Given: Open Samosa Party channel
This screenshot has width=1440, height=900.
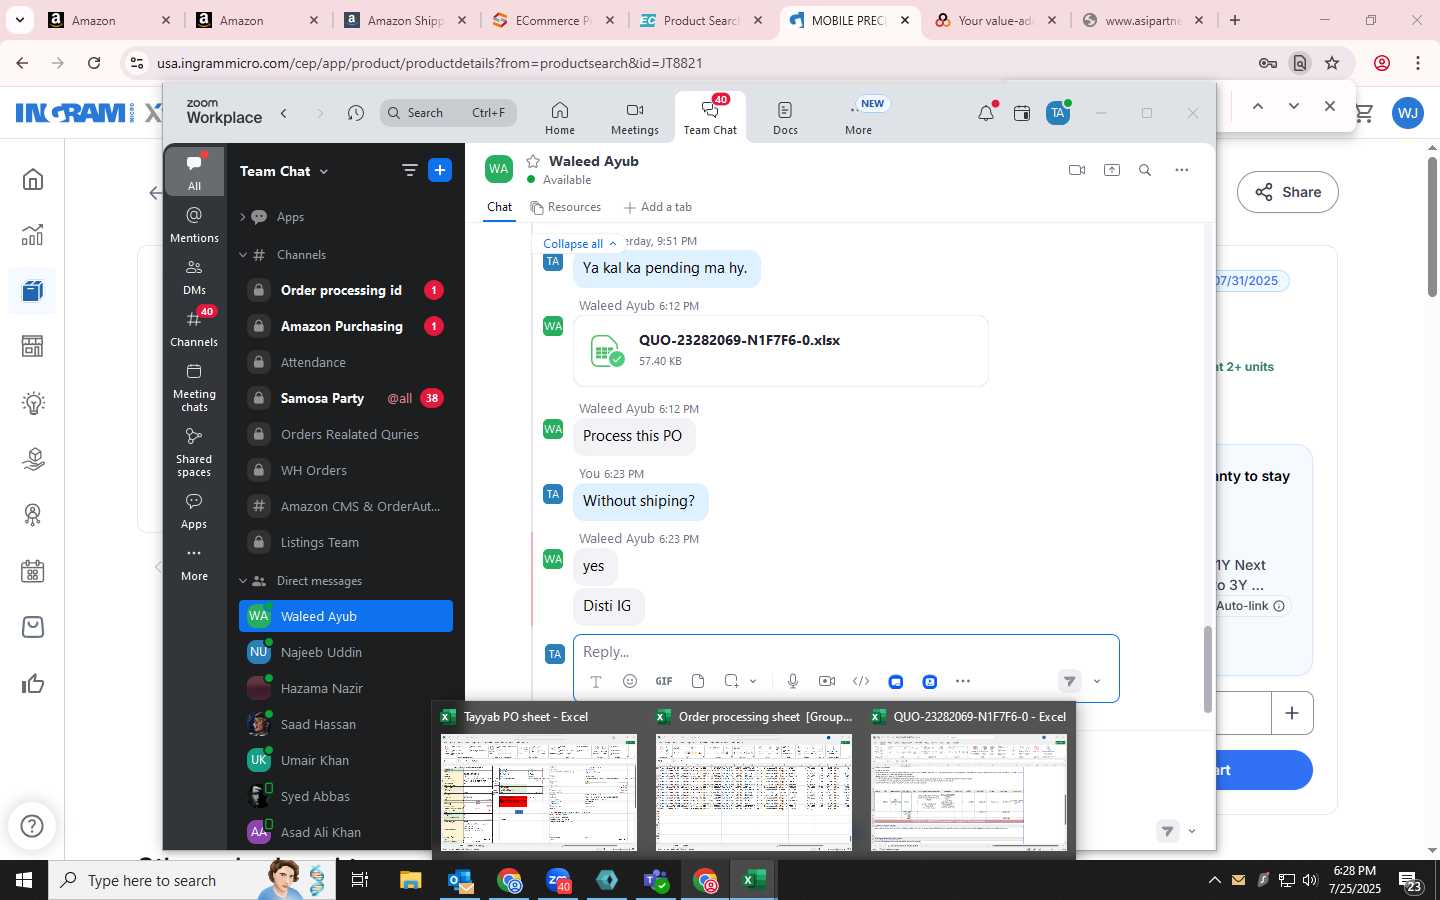Looking at the screenshot, I should click(x=346, y=398).
